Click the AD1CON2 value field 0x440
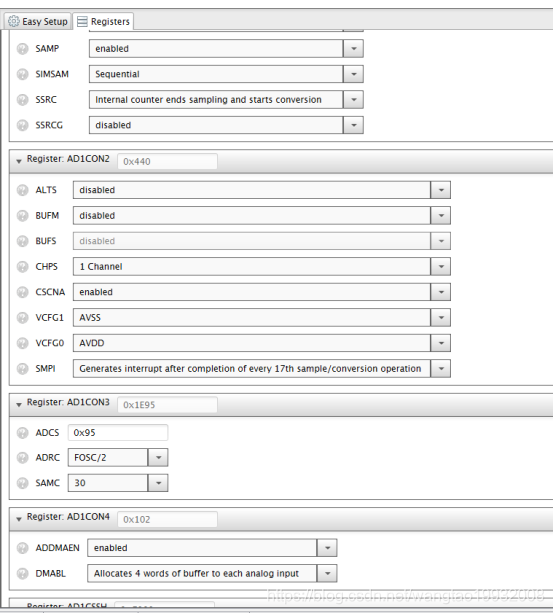The width and height of the screenshot is (554, 614). (x=167, y=161)
